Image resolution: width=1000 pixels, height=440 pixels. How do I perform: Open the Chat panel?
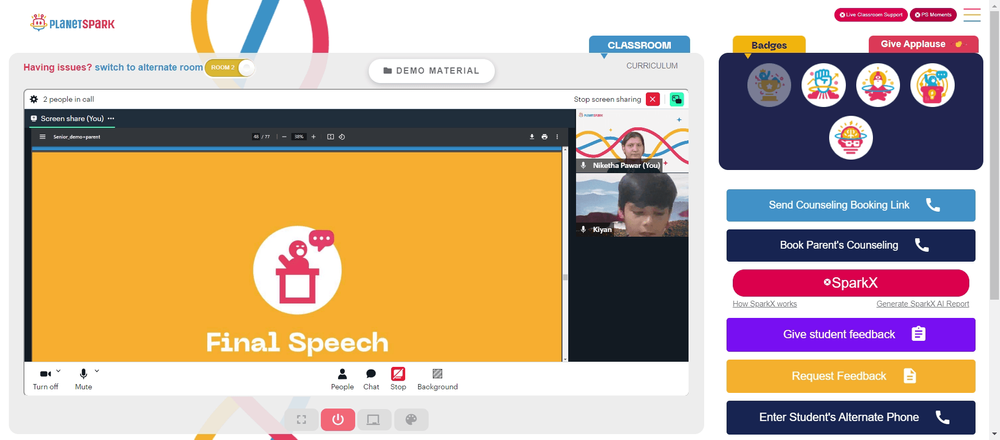tap(371, 379)
